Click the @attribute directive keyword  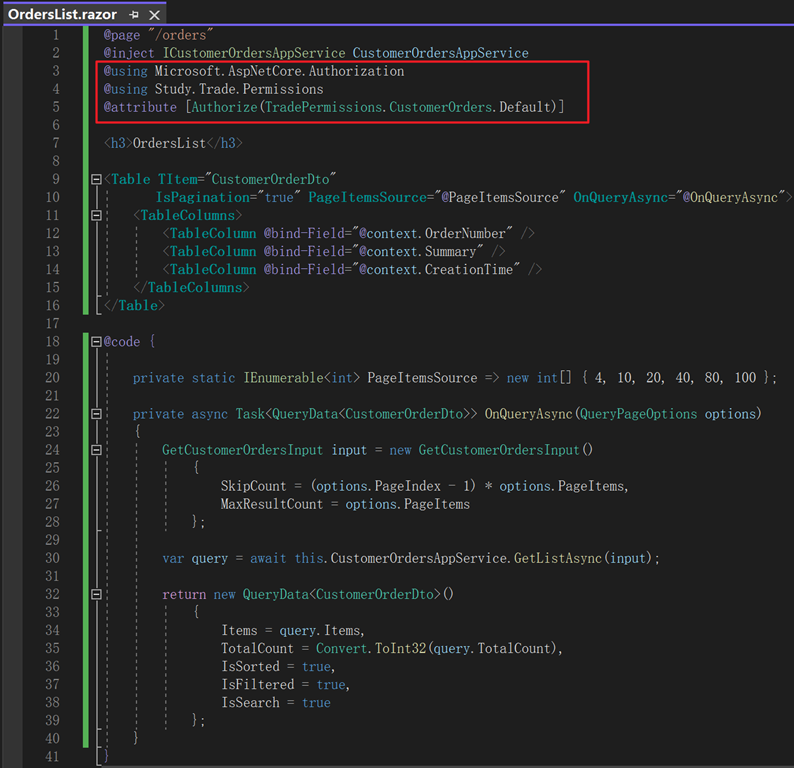(140, 107)
